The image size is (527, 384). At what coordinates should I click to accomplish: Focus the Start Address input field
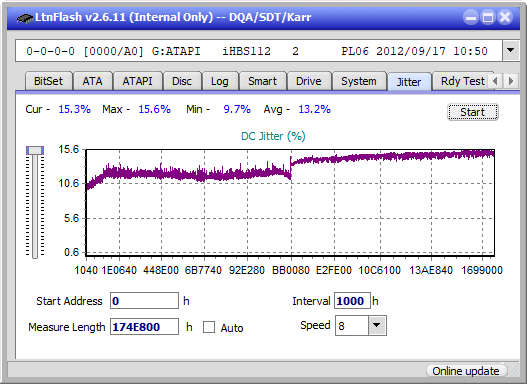pos(144,301)
